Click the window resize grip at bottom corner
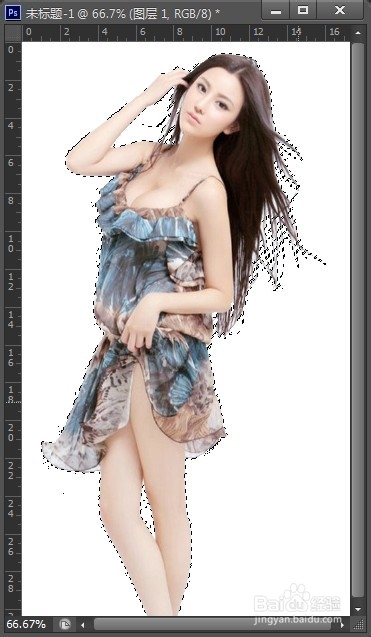 coord(358,624)
